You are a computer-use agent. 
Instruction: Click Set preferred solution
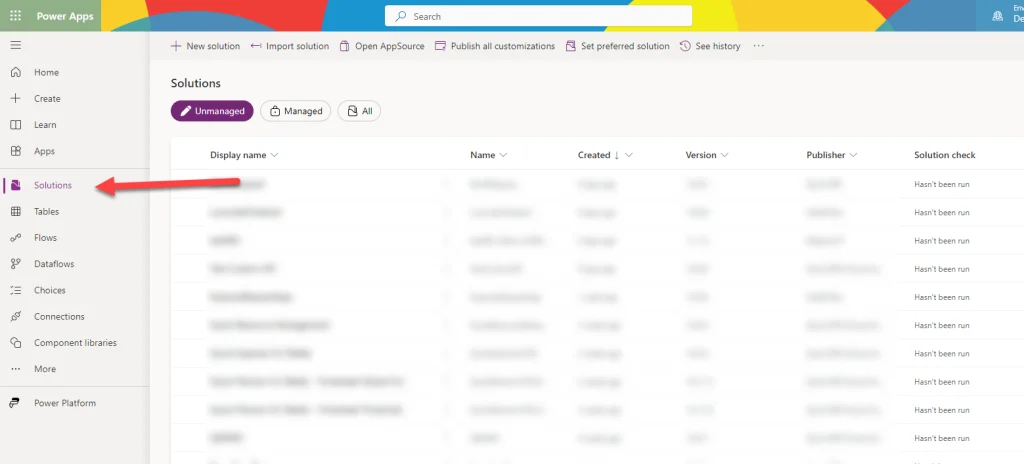[x=617, y=46]
